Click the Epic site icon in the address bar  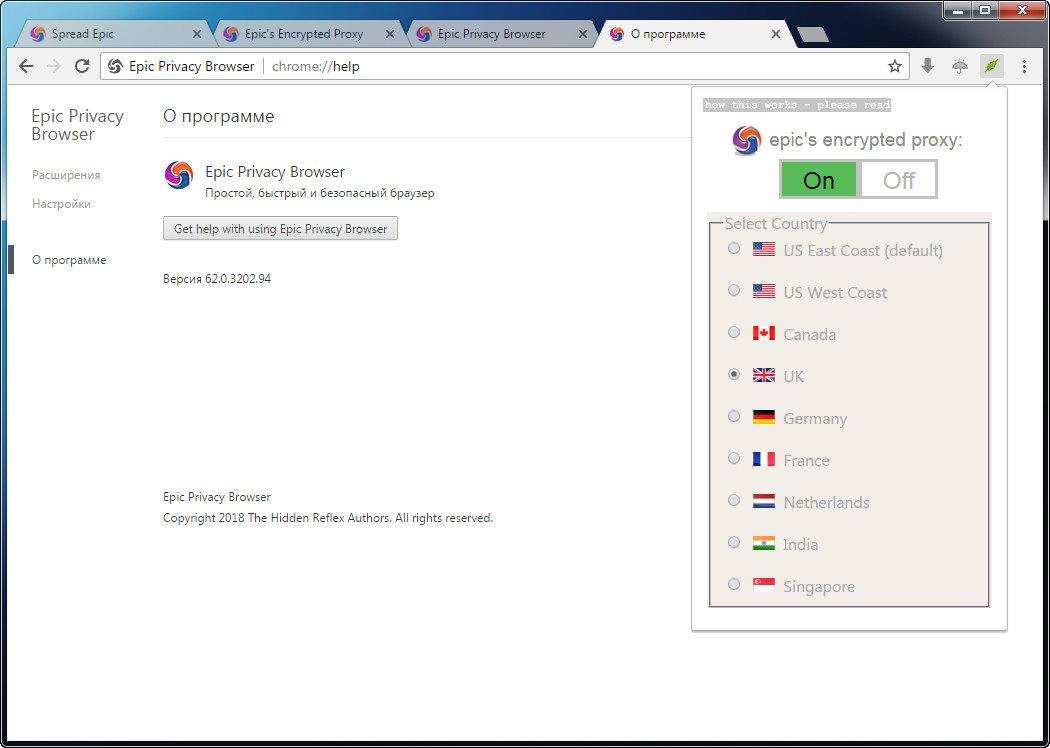click(115, 66)
